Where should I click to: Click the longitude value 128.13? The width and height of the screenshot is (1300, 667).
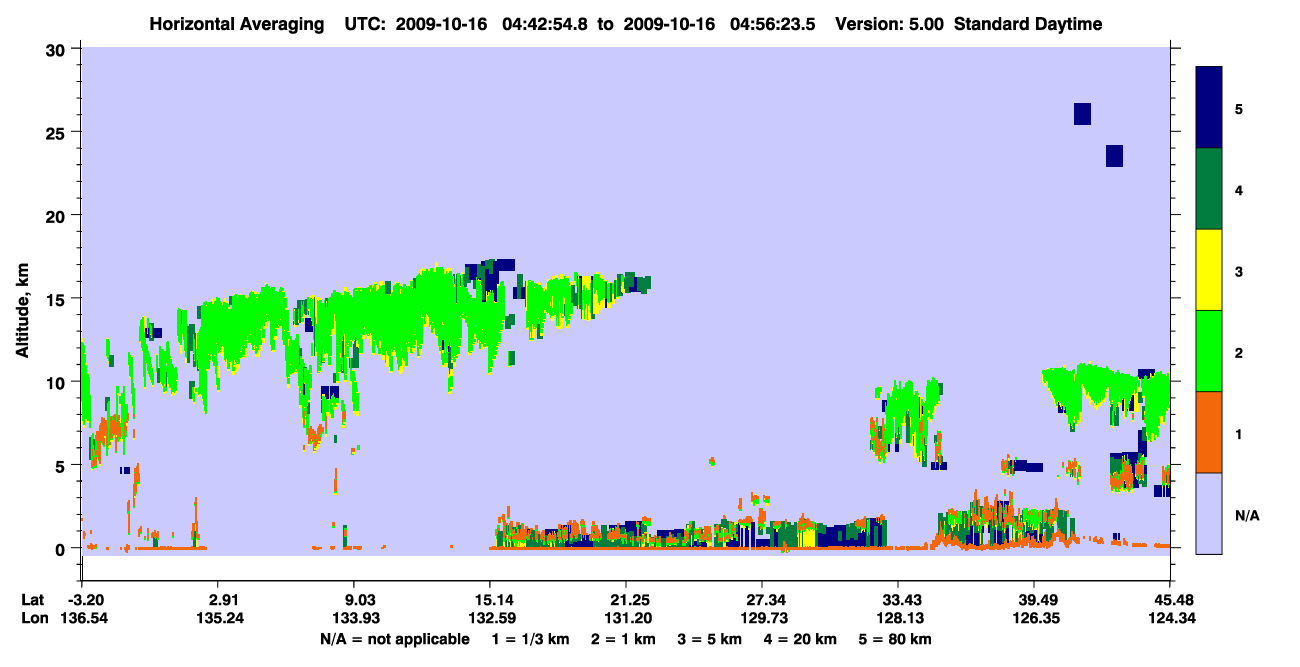(x=898, y=618)
